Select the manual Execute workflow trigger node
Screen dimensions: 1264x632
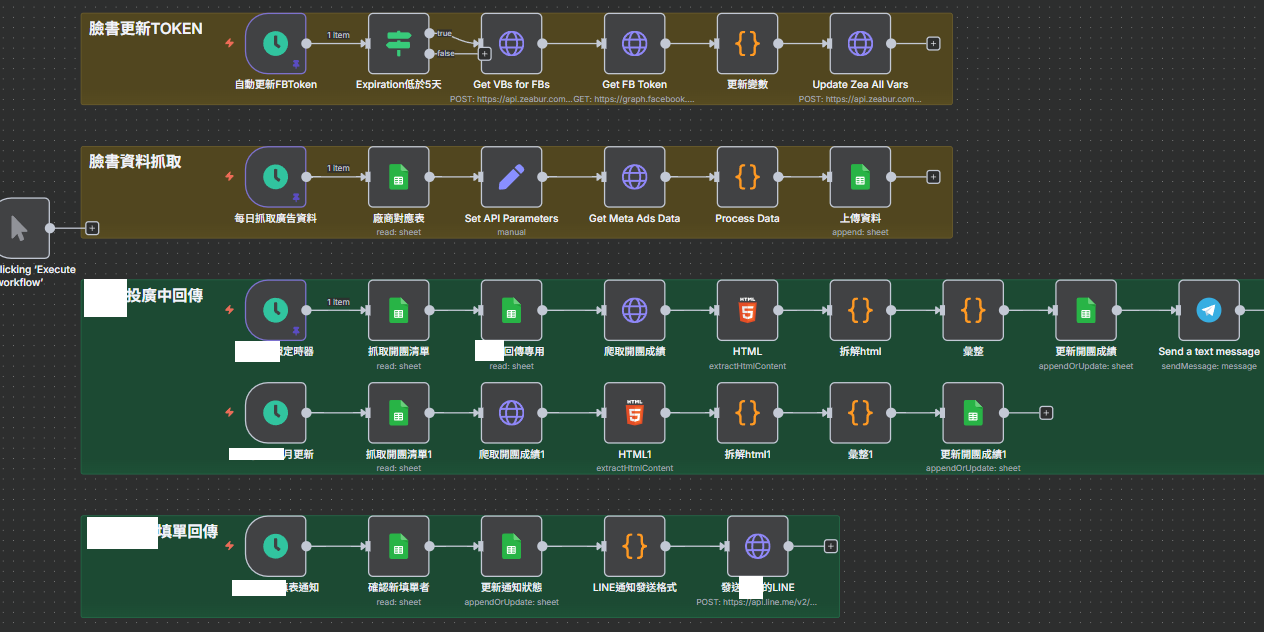tap(19, 228)
